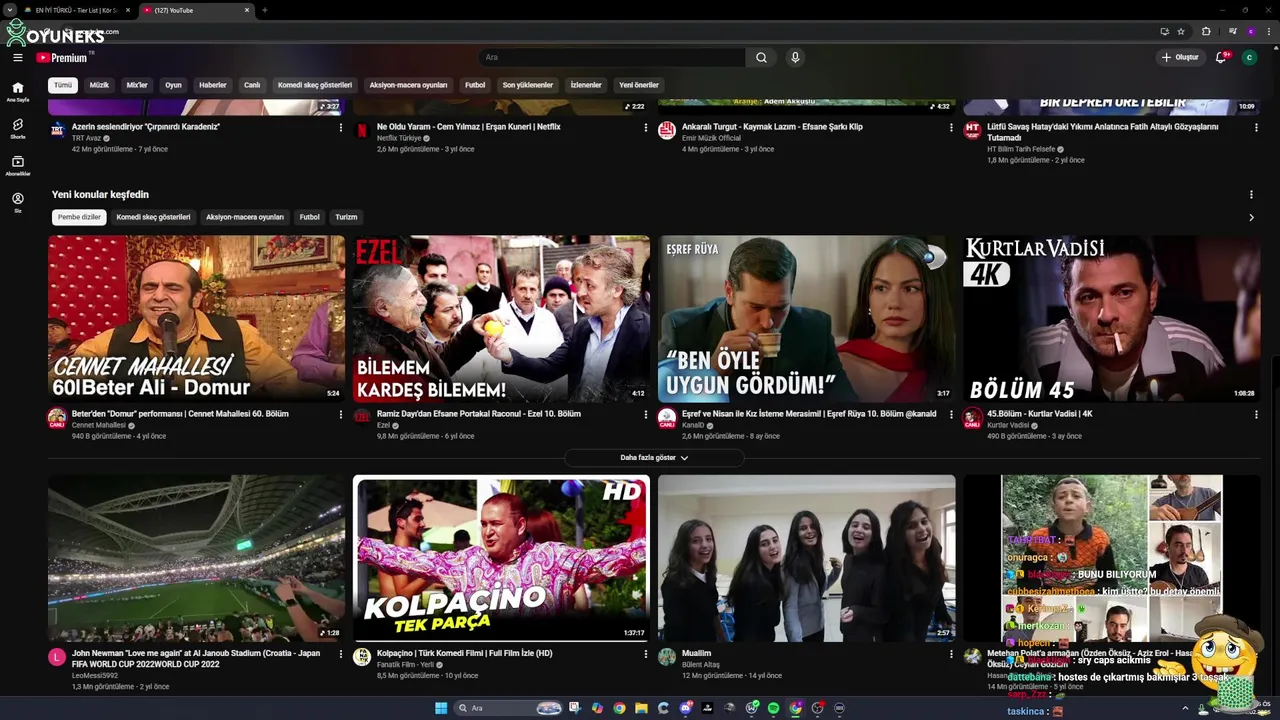This screenshot has height=720, width=1280.
Task: Click the Windows Start button
Action: click(x=441, y=708)
